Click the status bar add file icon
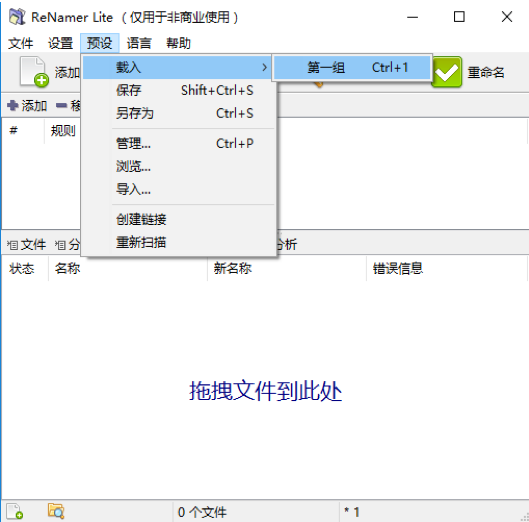The height and width of the screenshot is (522, 529). (x=15, y=511)
